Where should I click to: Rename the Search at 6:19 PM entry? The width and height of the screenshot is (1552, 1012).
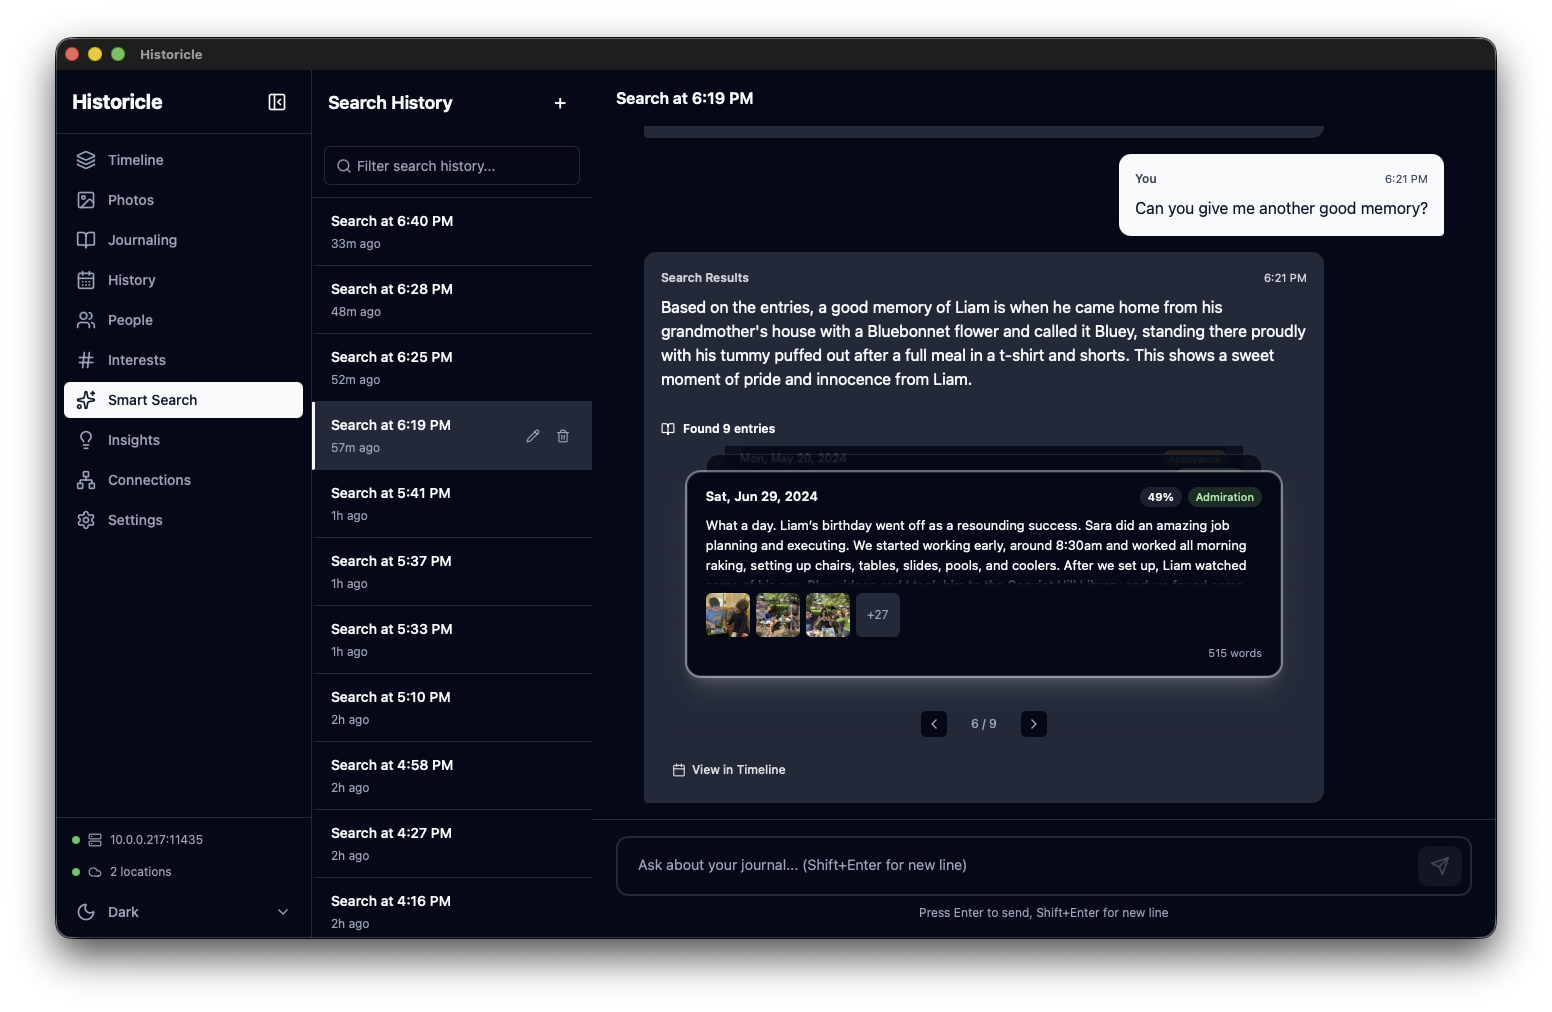point(533,436)
